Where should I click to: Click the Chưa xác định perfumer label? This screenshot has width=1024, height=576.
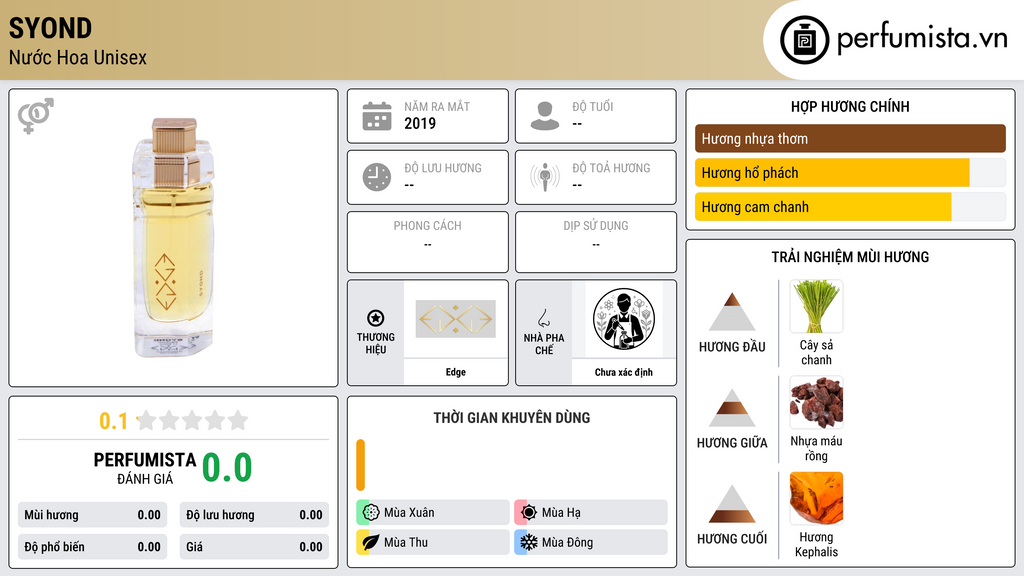pos(624,372)
